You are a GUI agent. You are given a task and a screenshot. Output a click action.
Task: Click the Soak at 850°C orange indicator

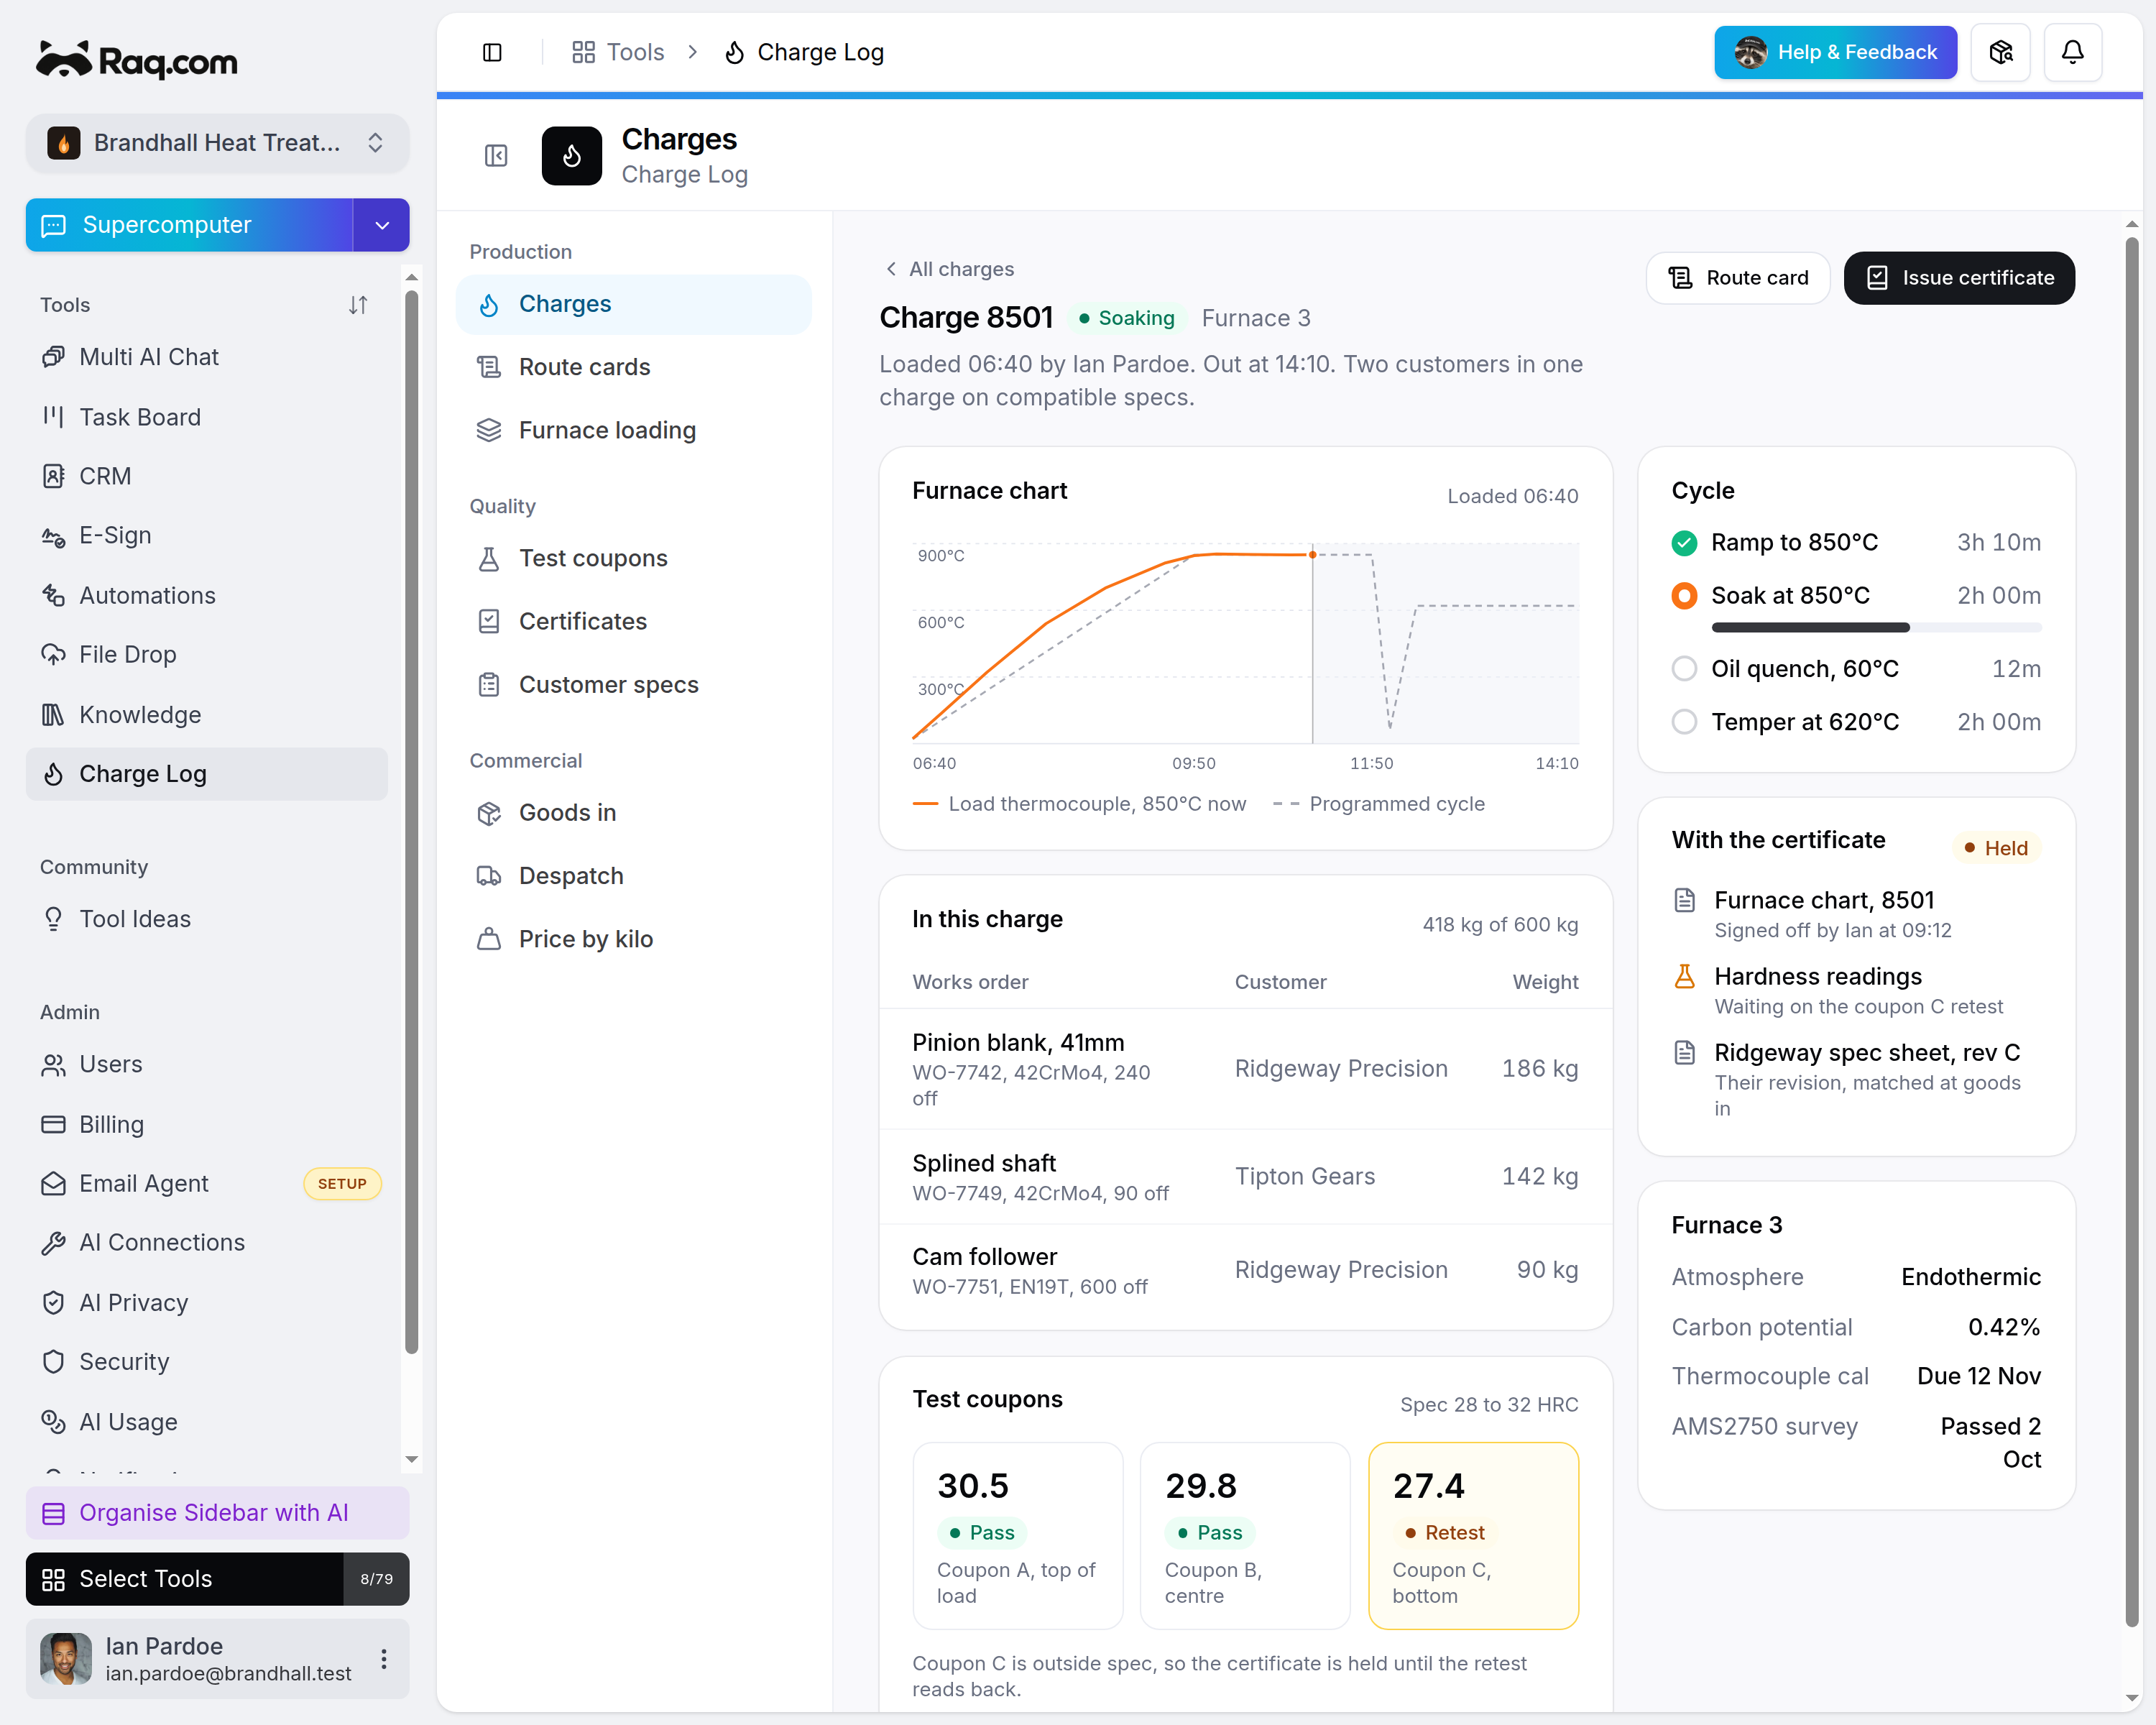[x=1684, y=596]
